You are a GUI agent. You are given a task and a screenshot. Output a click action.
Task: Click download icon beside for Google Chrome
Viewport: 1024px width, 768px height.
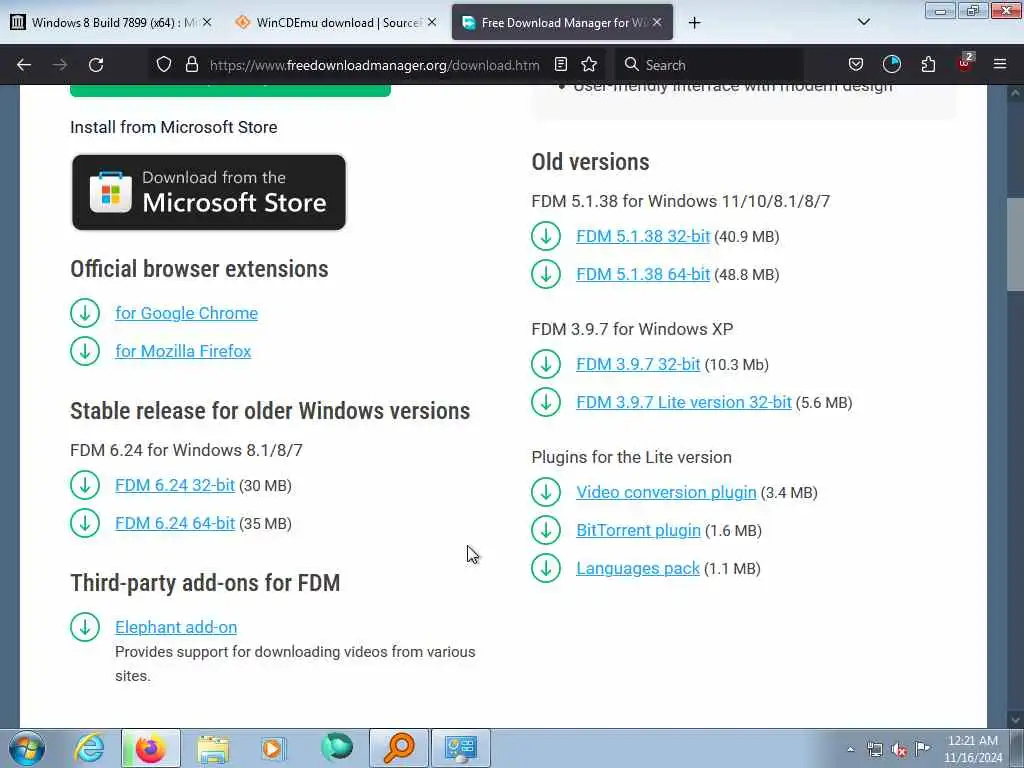[x=85, y=313]
